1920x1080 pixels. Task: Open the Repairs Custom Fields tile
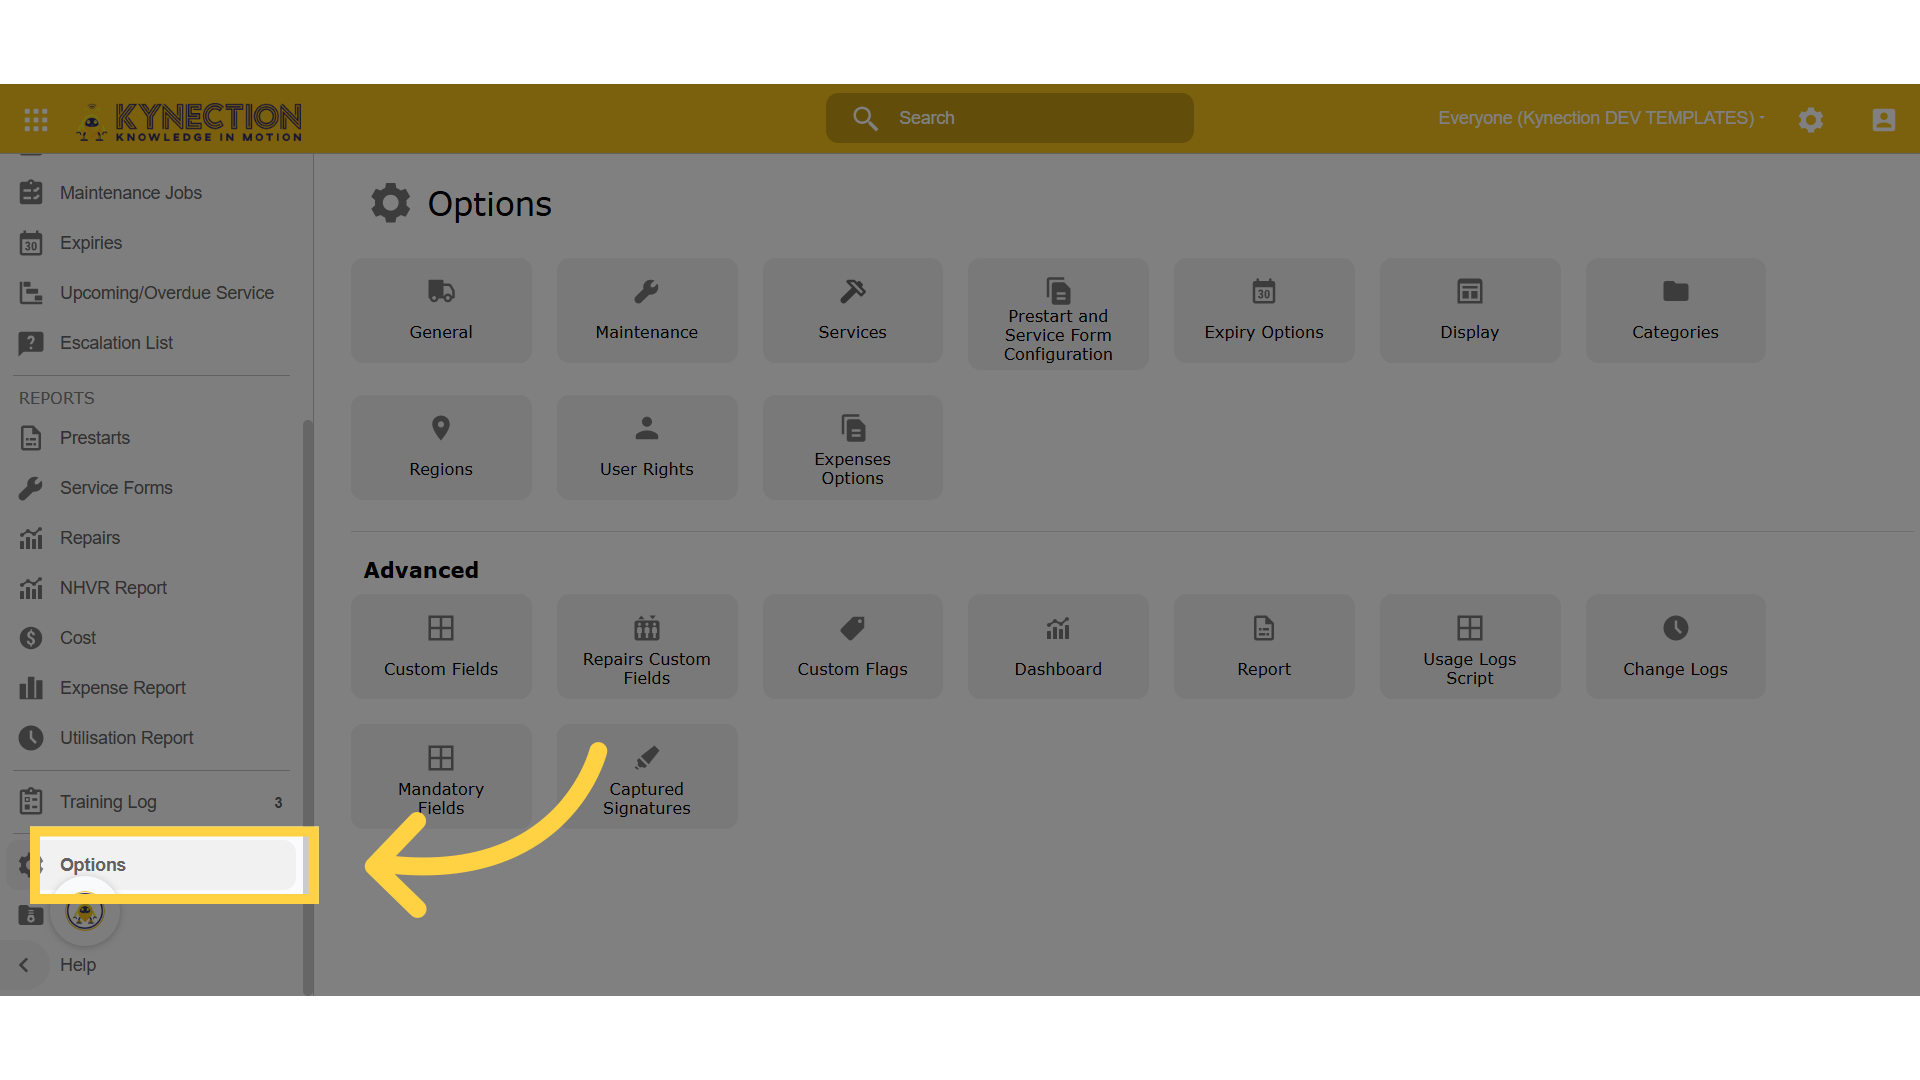point(647,646)
